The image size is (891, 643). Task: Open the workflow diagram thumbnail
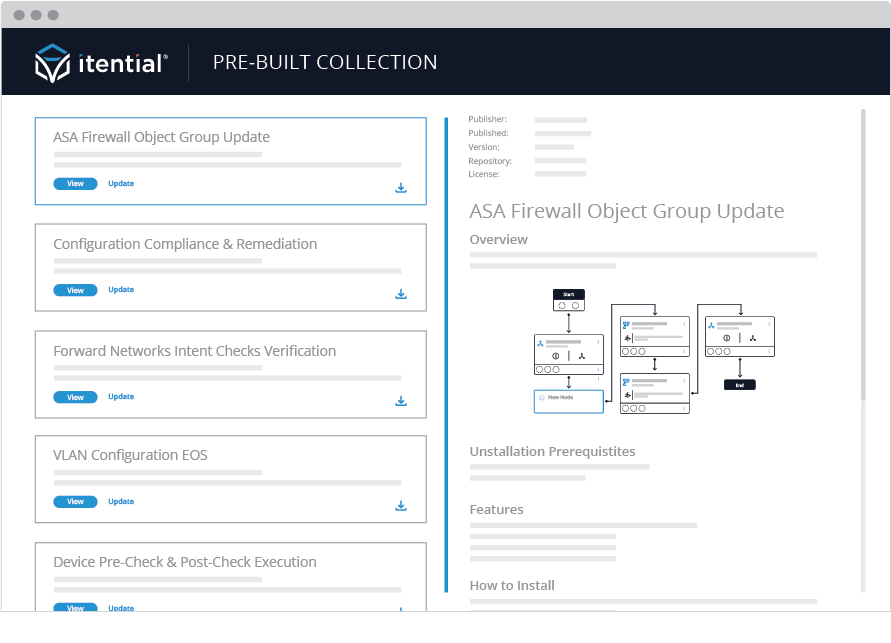654,352
